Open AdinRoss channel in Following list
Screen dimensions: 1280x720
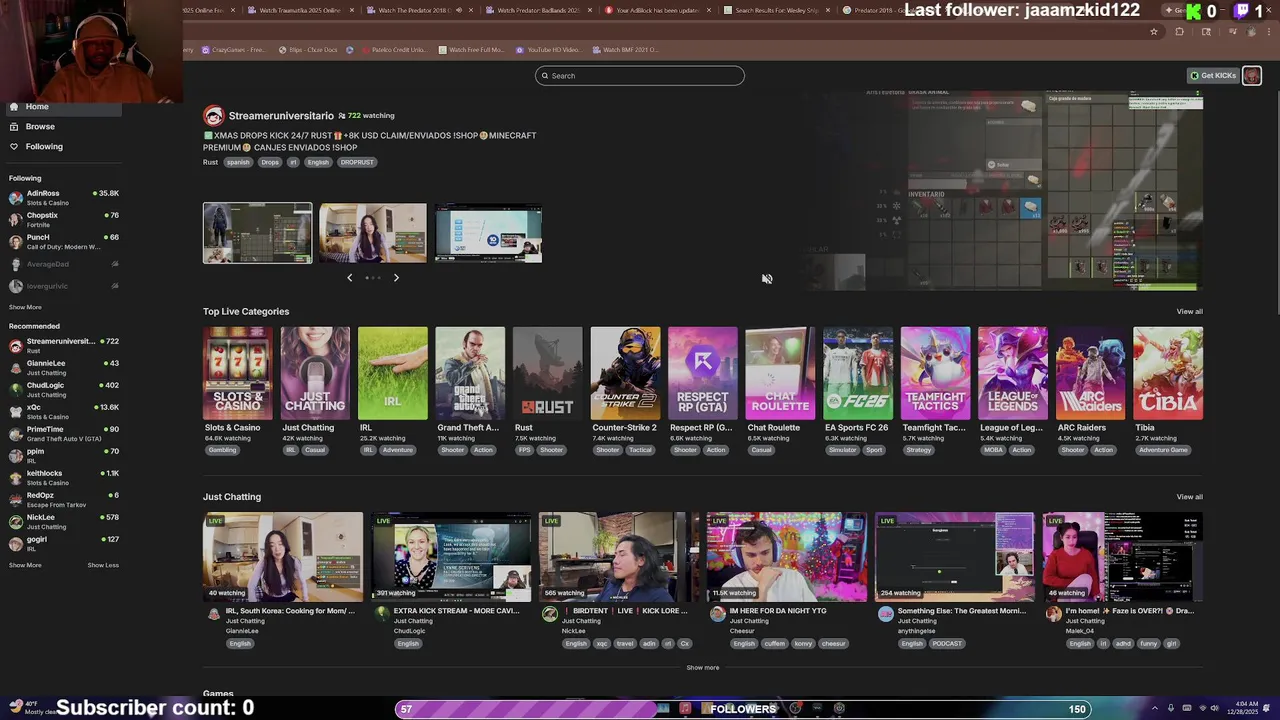(64, 197)
